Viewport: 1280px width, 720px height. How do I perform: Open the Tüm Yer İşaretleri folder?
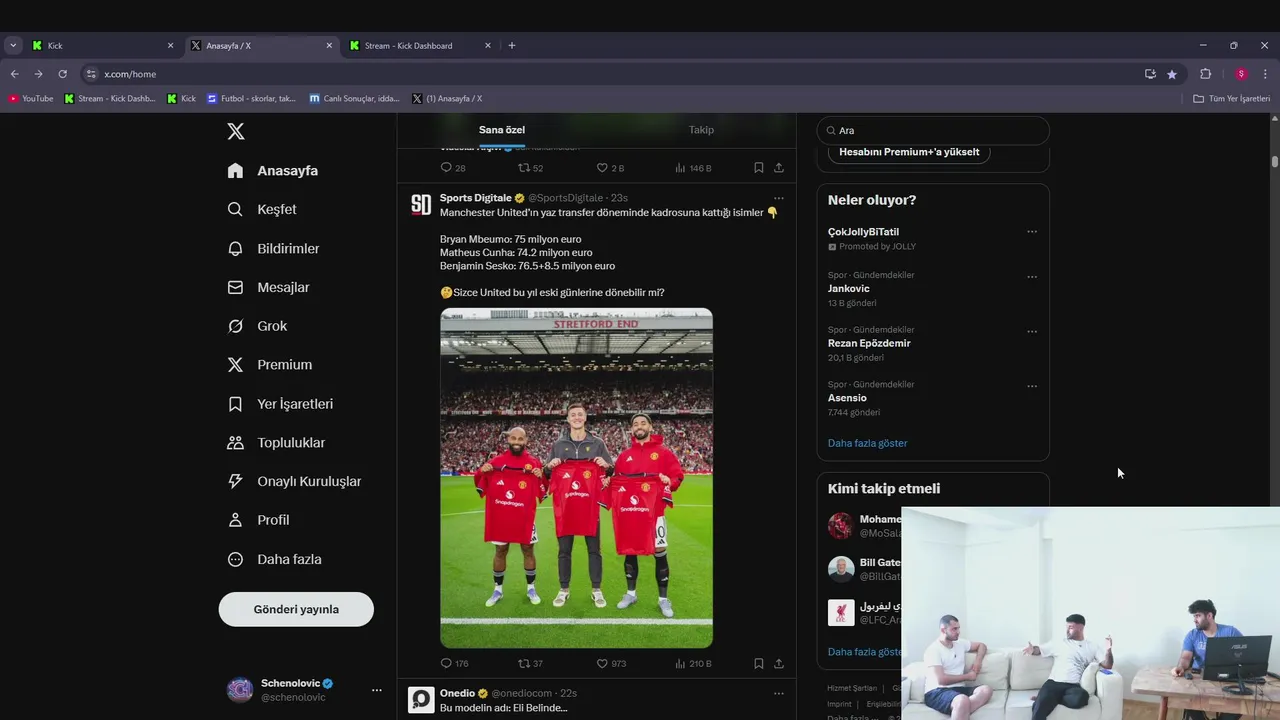(x=1232, y=98)
